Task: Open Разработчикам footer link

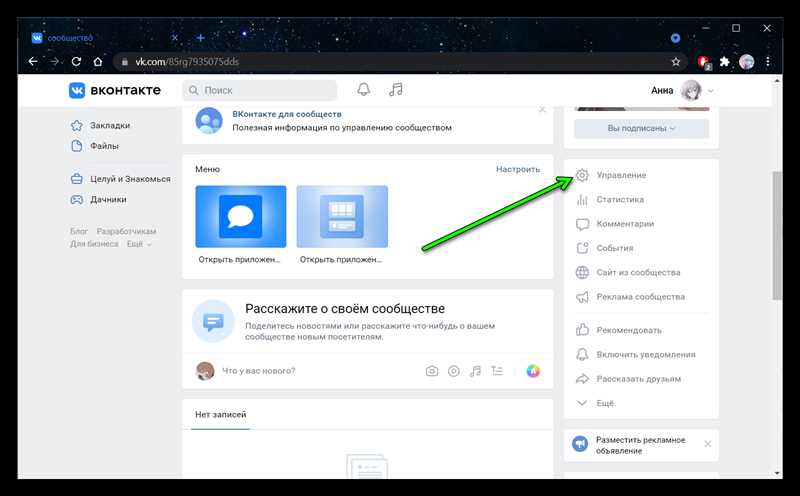Action: pyautogui.click(x=127, y=232)
